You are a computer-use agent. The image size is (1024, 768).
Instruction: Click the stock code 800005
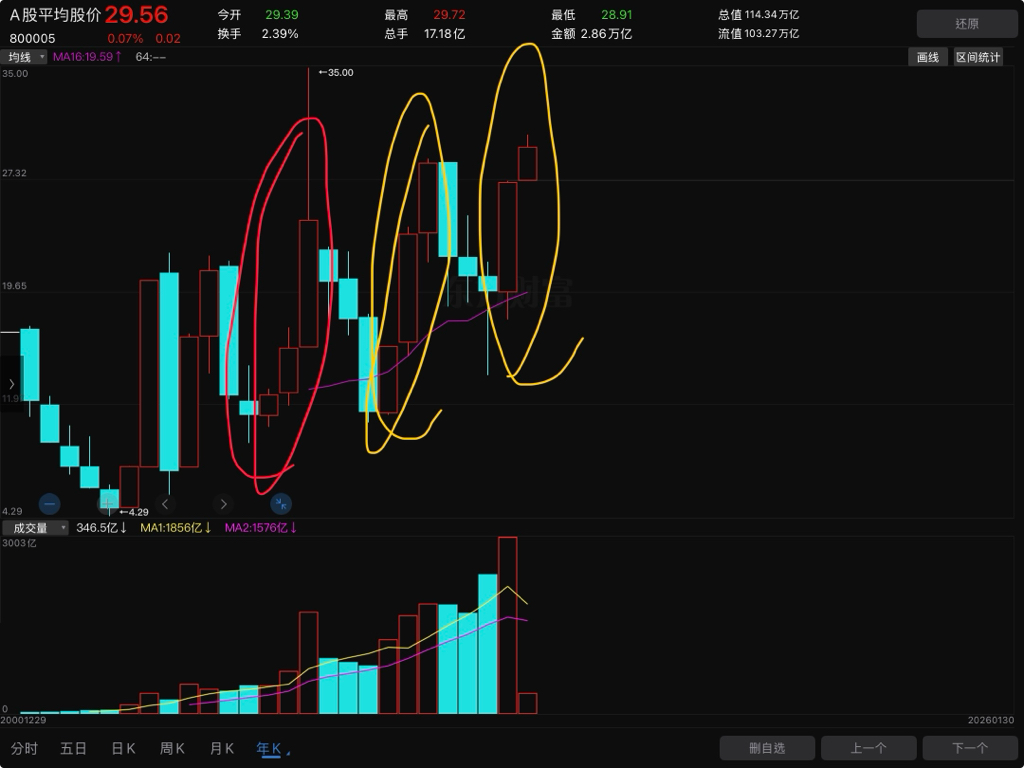click(x=32, y=39)
